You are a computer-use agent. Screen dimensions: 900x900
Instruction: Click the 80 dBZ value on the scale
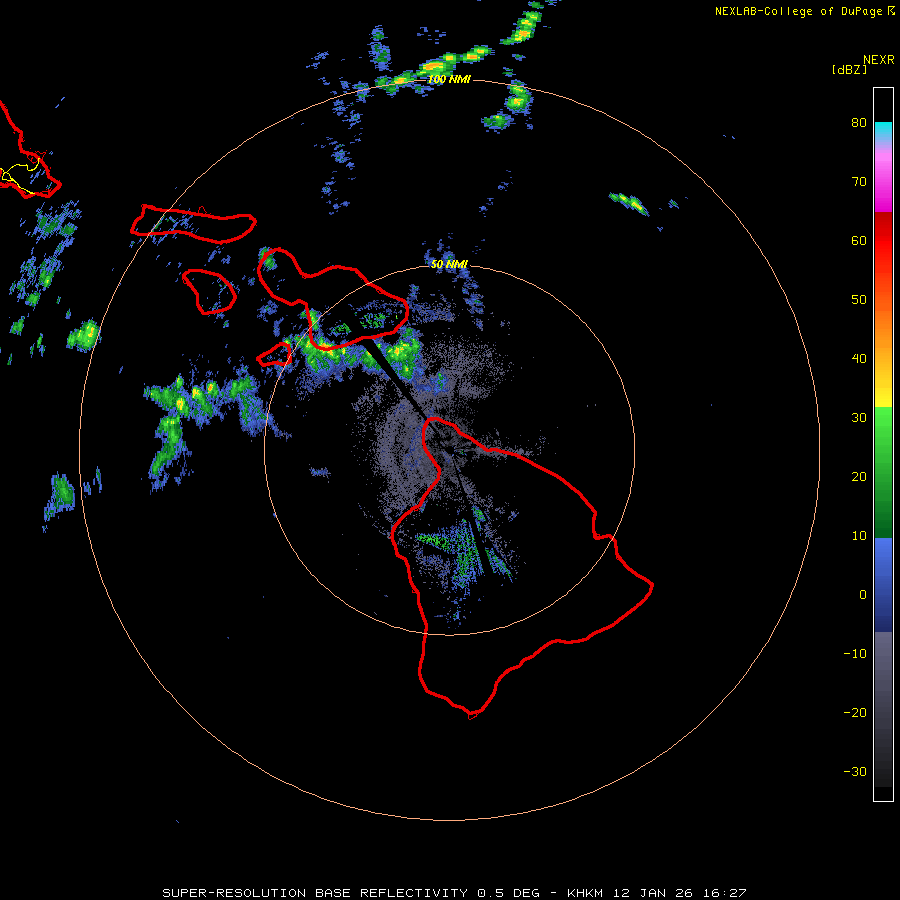[x=859, y=123]
